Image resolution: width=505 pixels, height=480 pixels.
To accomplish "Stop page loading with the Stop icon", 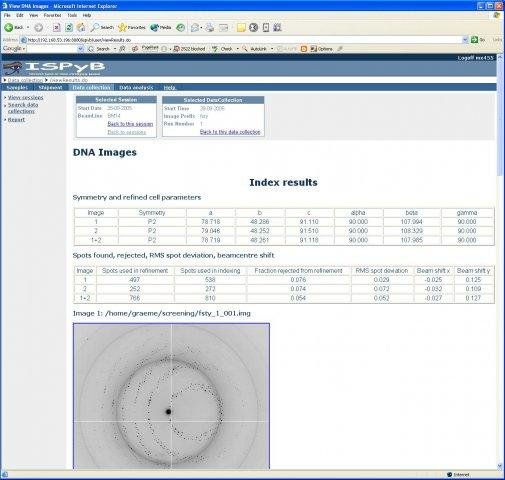I will (57, 27).
